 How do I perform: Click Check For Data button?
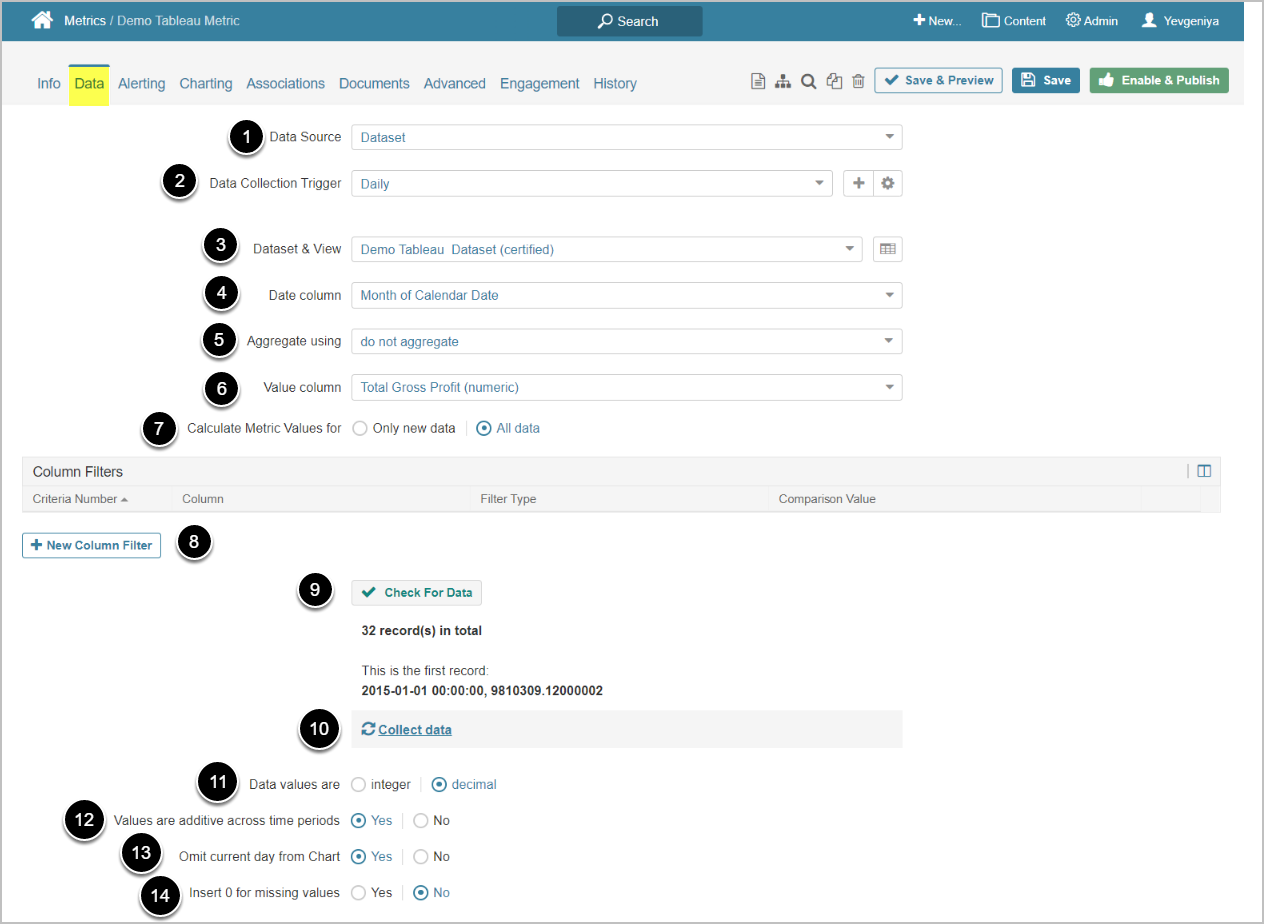(x=417, y=592)
